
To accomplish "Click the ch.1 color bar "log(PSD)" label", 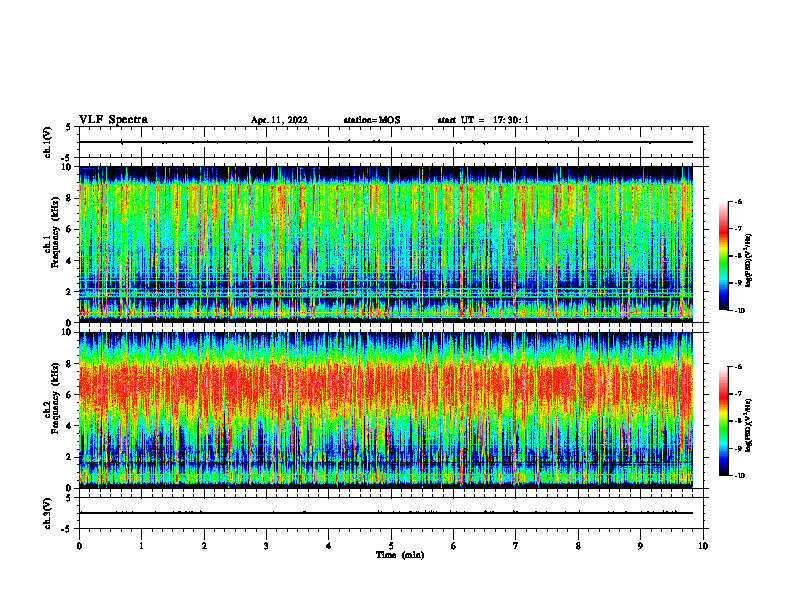I will [750, 261].
